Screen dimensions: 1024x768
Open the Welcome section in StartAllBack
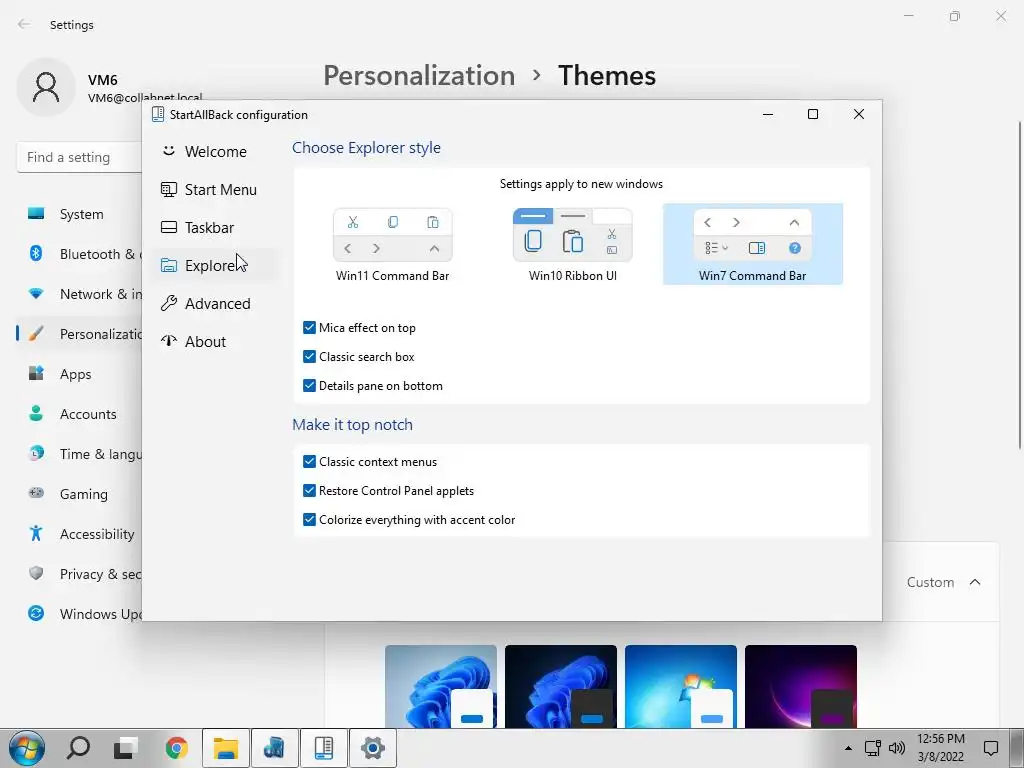(x=215, y=152)
